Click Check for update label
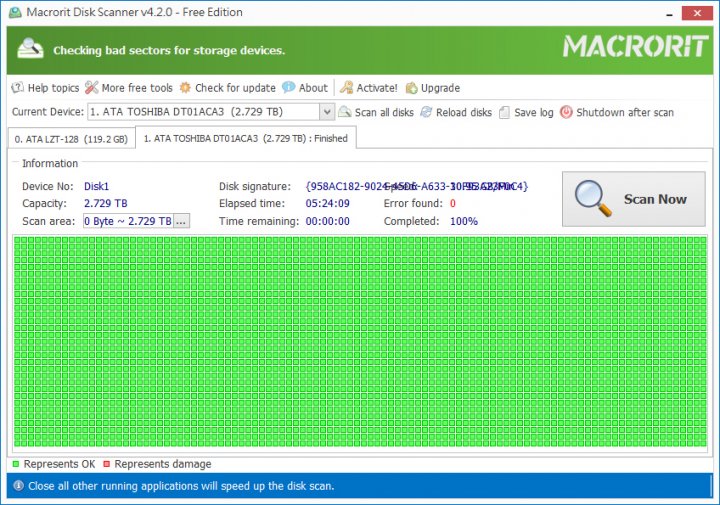 coord(235,88)
